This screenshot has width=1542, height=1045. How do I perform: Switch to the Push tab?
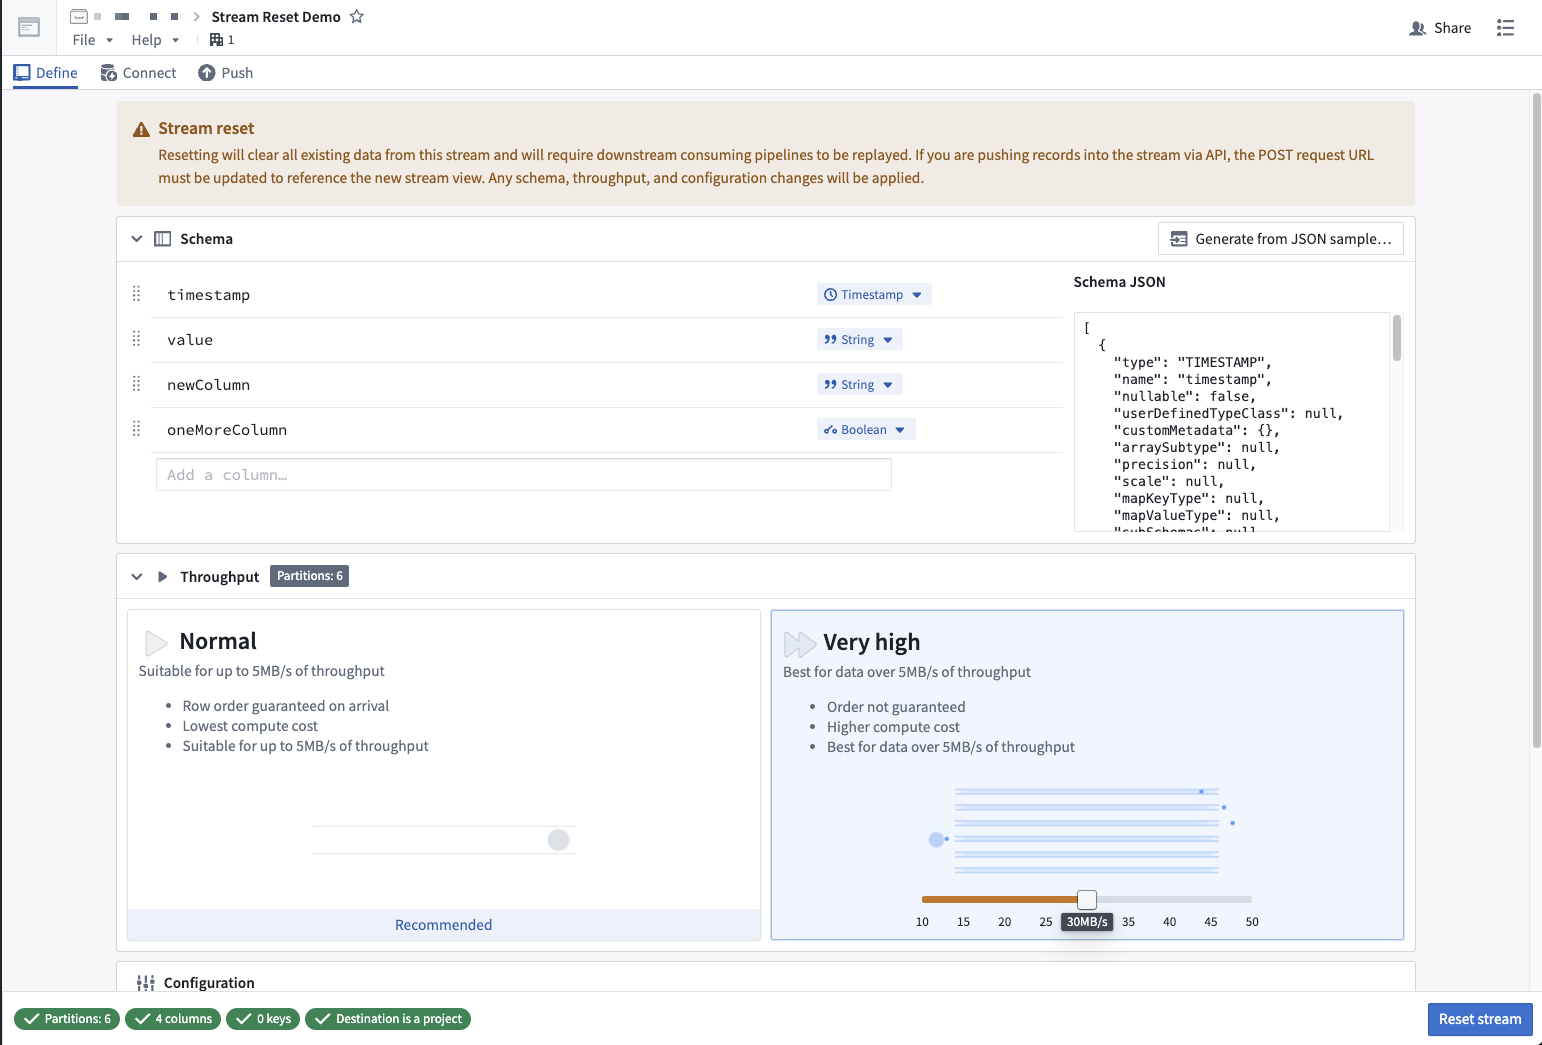point(226,73)
